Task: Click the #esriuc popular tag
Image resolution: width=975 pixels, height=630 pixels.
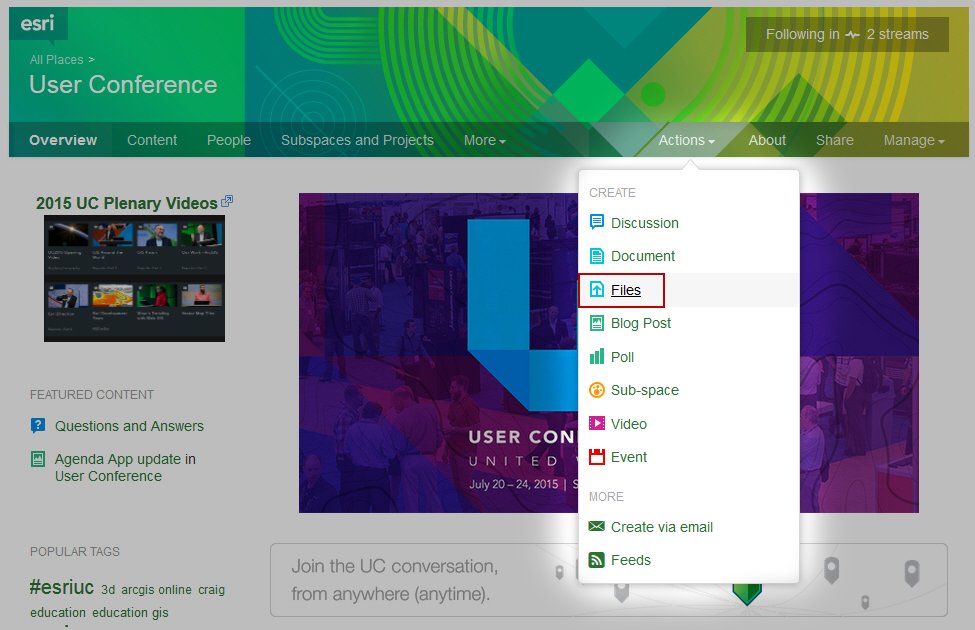Action: tap(62, 587)
